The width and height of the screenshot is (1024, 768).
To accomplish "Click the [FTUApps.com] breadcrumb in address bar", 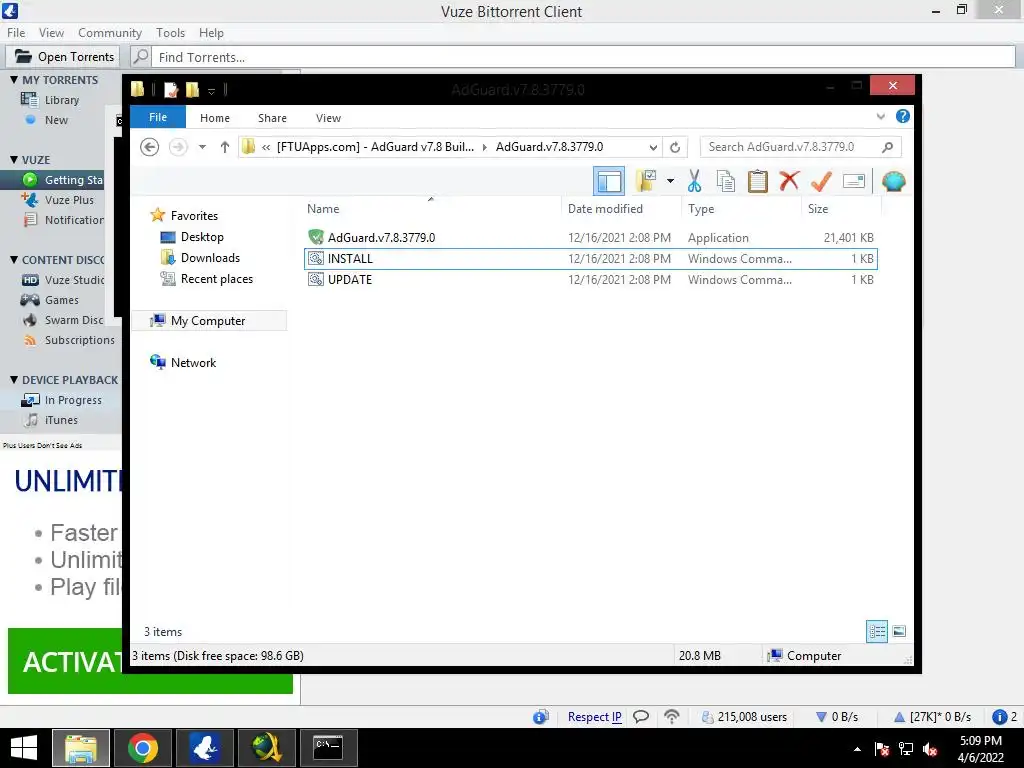I will pos(376,147).
